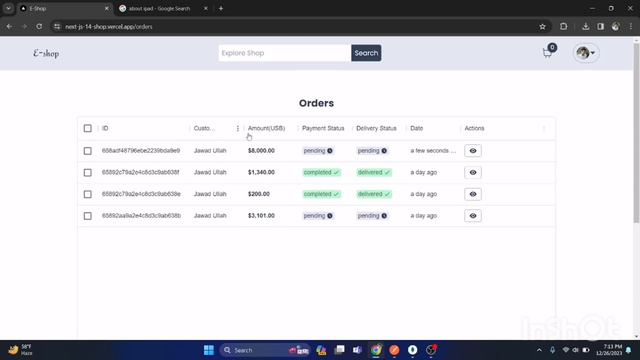The width and height of the screenshot is (640, 360).
Task: Go forward in browser history
Action: [x=24, y=27]
